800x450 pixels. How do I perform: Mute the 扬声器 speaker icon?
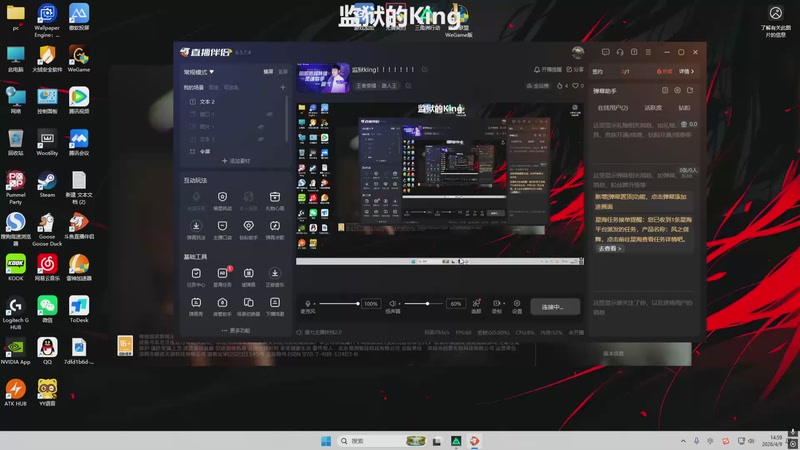(x=392, y=304)
